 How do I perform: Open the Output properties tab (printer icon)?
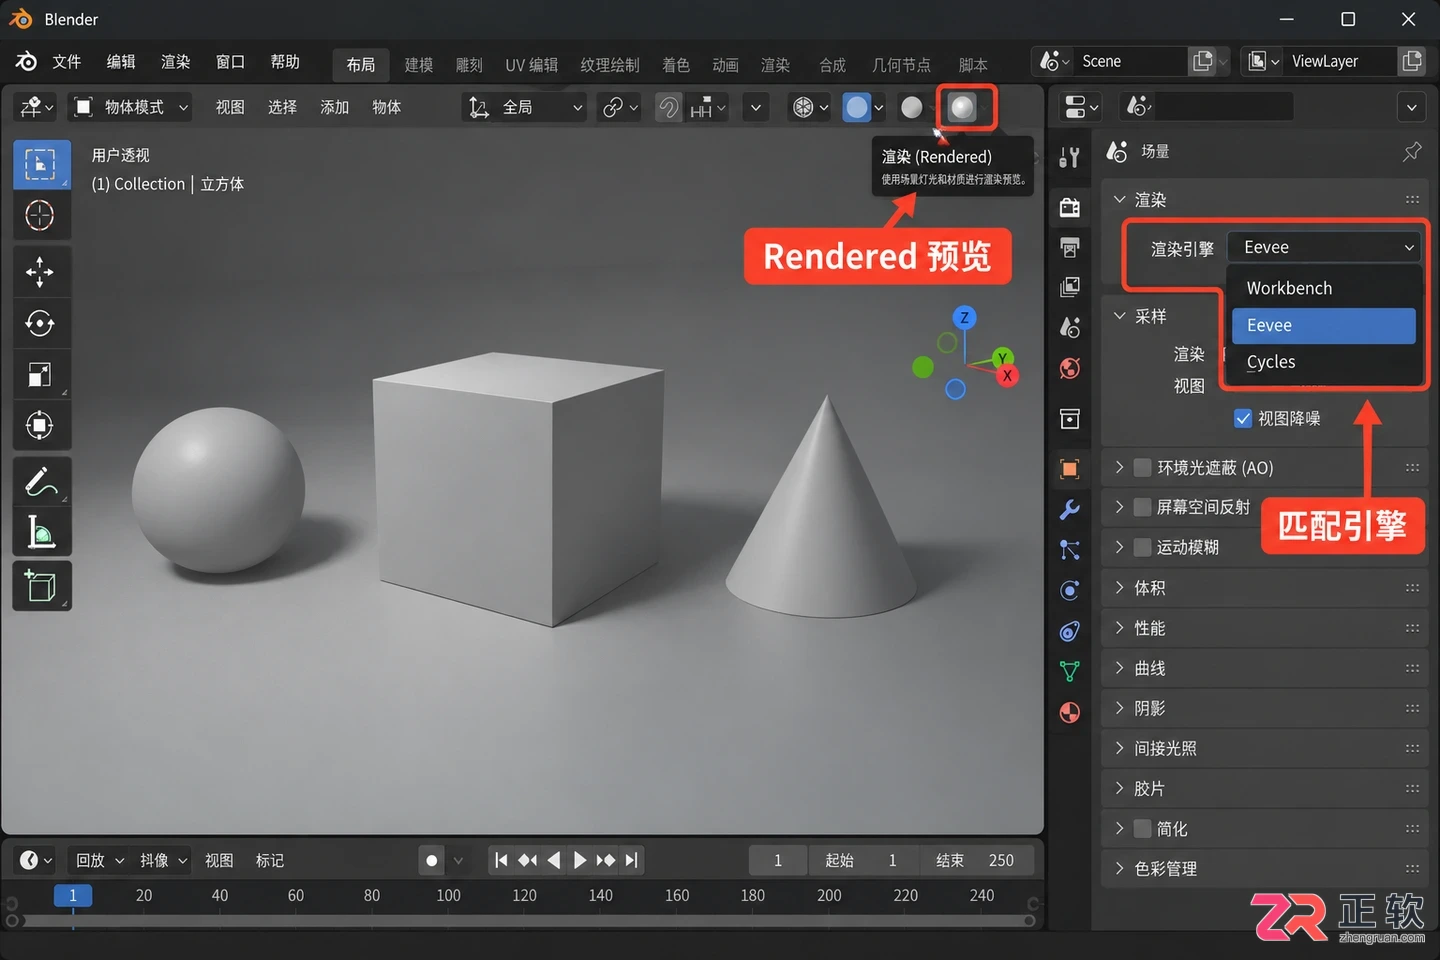[1070, 247]
